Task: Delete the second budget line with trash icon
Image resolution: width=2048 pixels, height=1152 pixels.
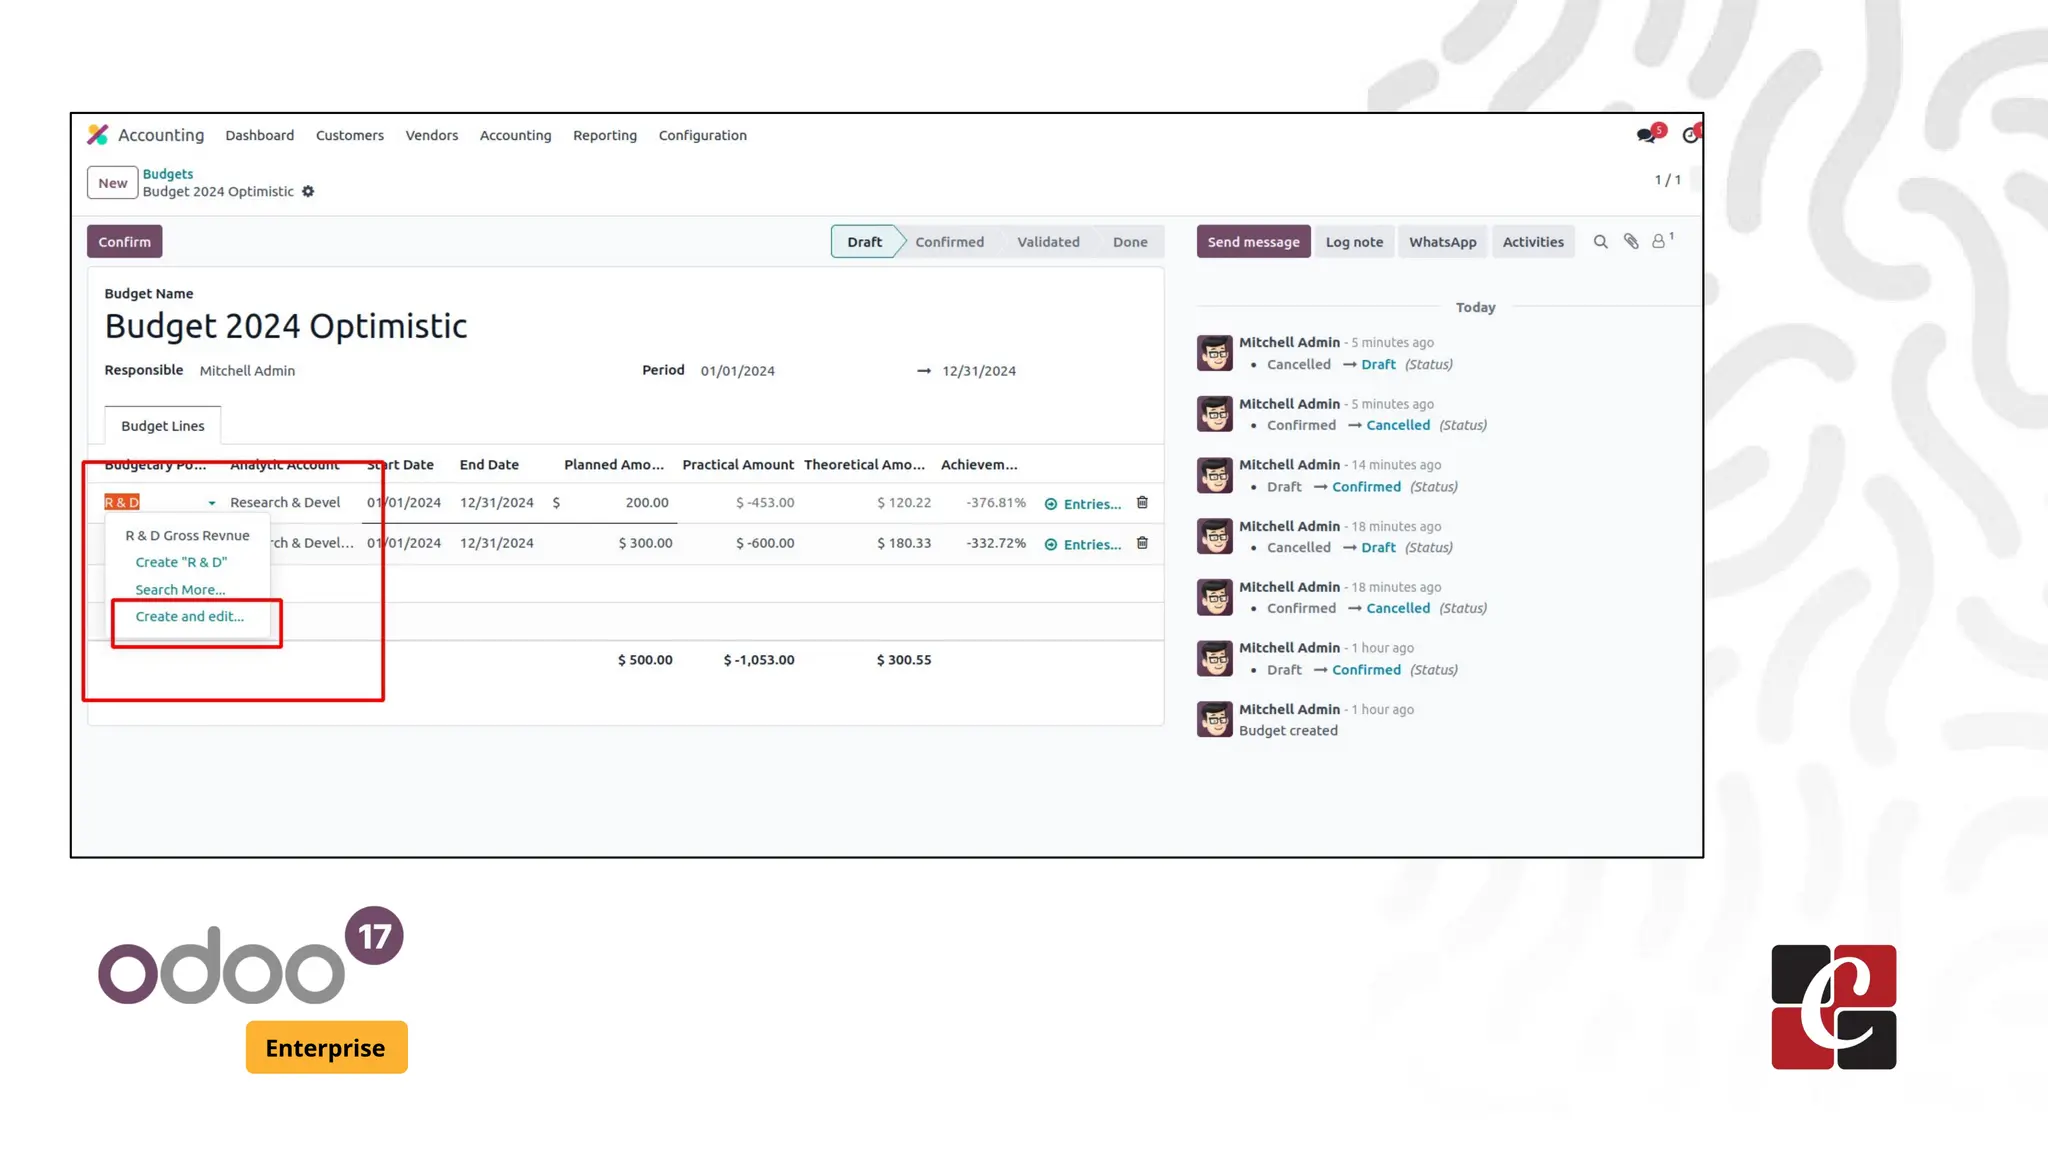Action: pos(1142,543)
